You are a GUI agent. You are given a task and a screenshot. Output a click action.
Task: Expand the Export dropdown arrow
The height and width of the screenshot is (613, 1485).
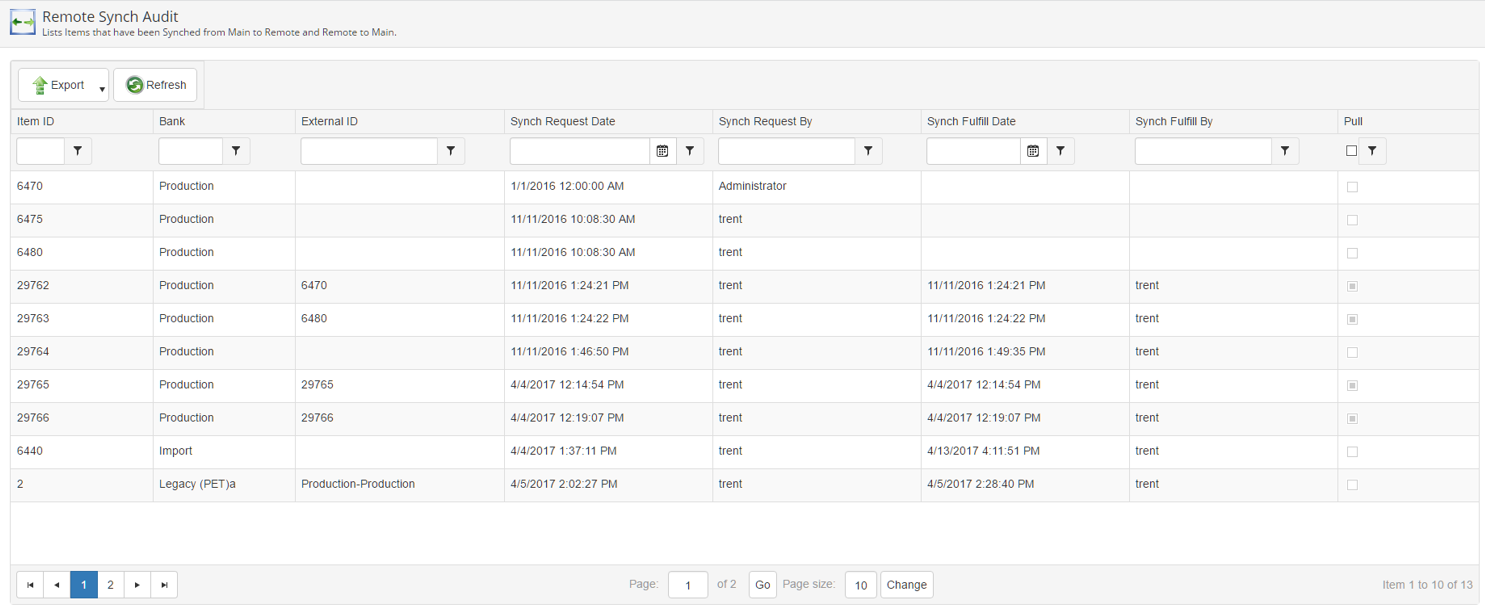point(102,89)
